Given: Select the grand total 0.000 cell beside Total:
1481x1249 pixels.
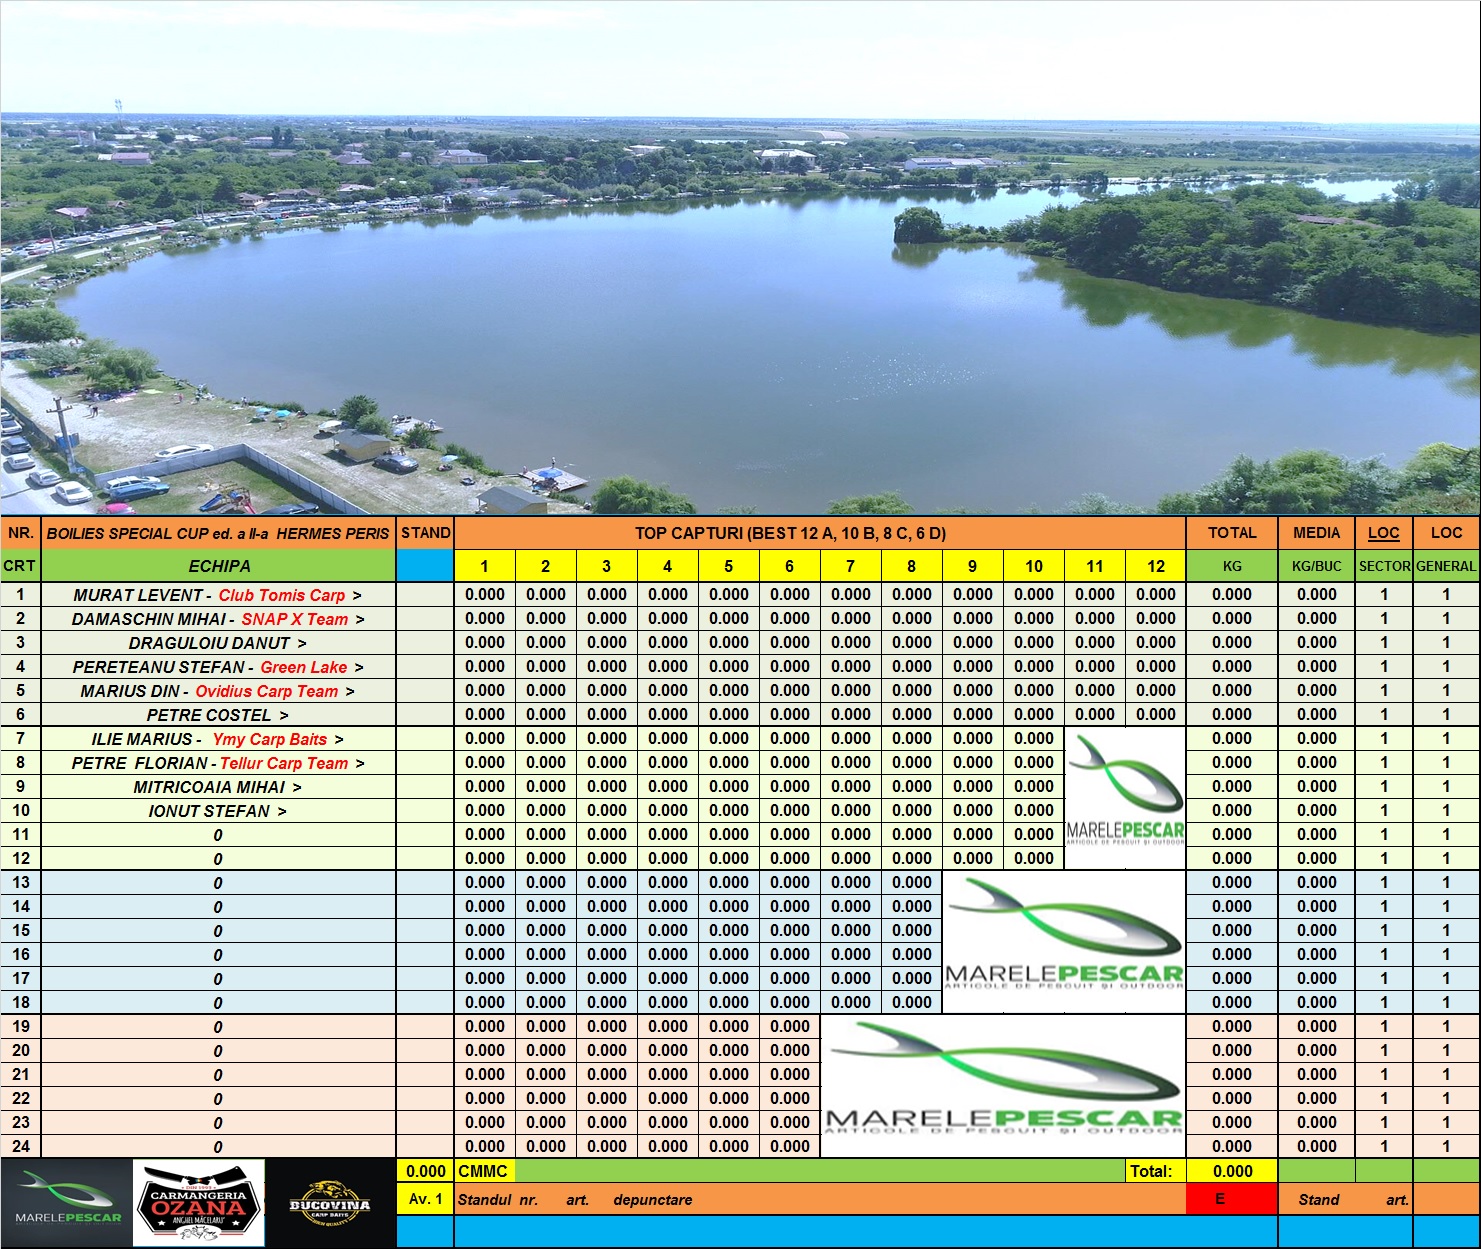Looking at the screenshot, I should pyautogui.click(x=1232, y=1171).
